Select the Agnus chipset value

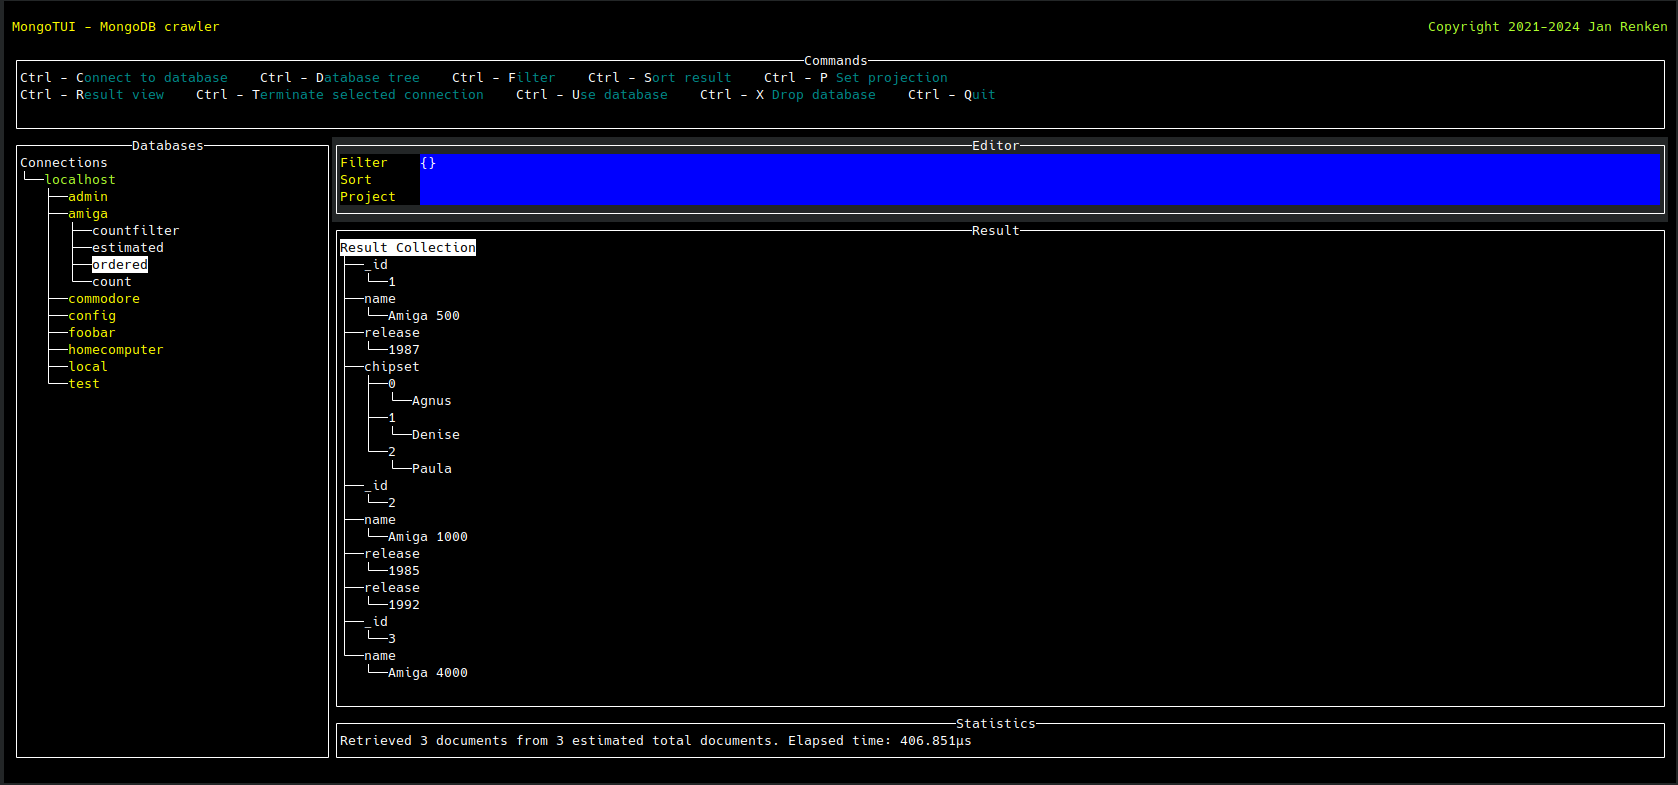click(432, 401)
